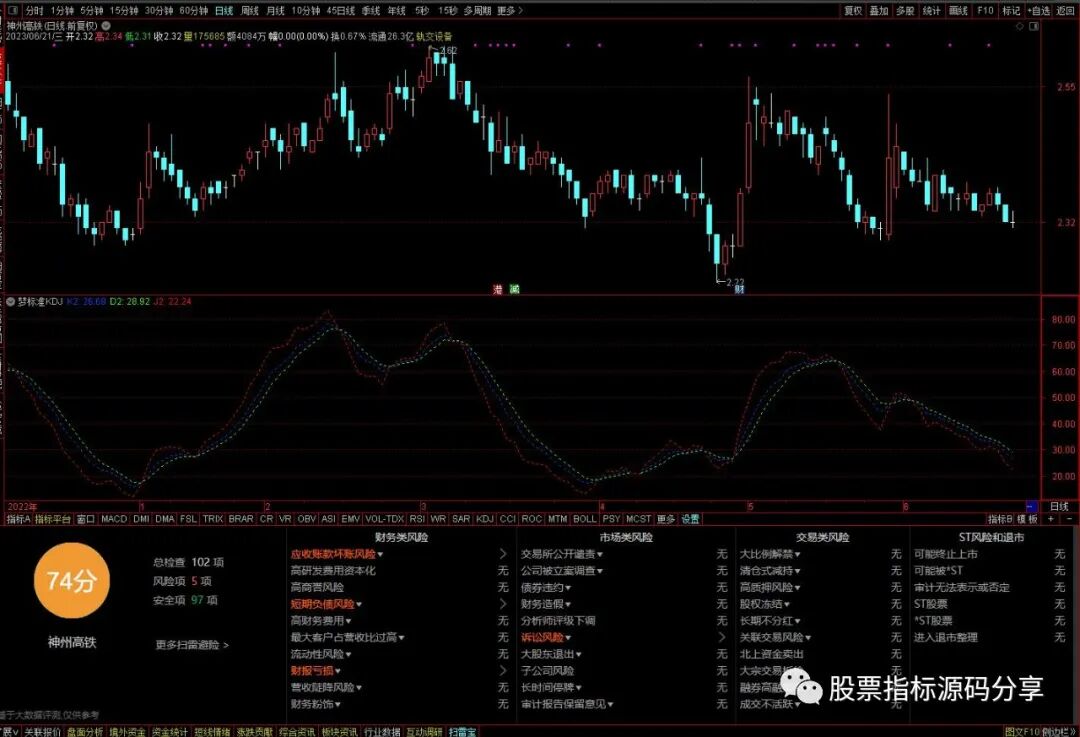1080x737 pixels.
Task: Choose the VOL-TDX indicator tab
Action: (384, 519)
